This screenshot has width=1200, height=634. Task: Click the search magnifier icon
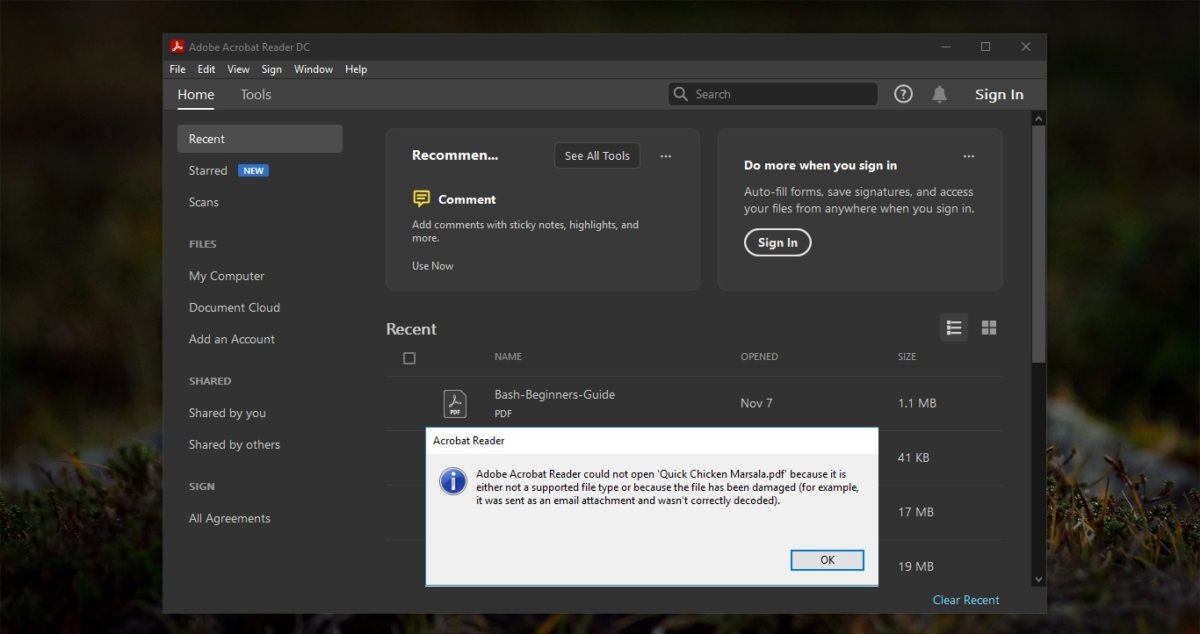click(681, 93)
